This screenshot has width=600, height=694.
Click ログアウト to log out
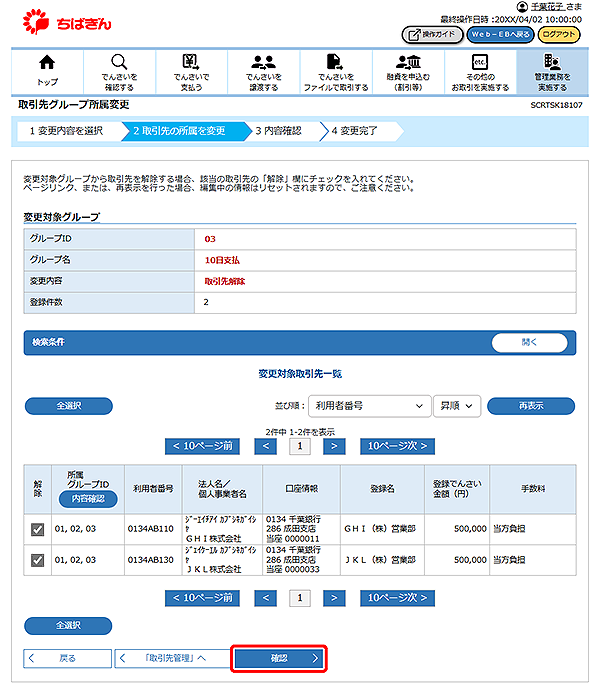point(558,34)
